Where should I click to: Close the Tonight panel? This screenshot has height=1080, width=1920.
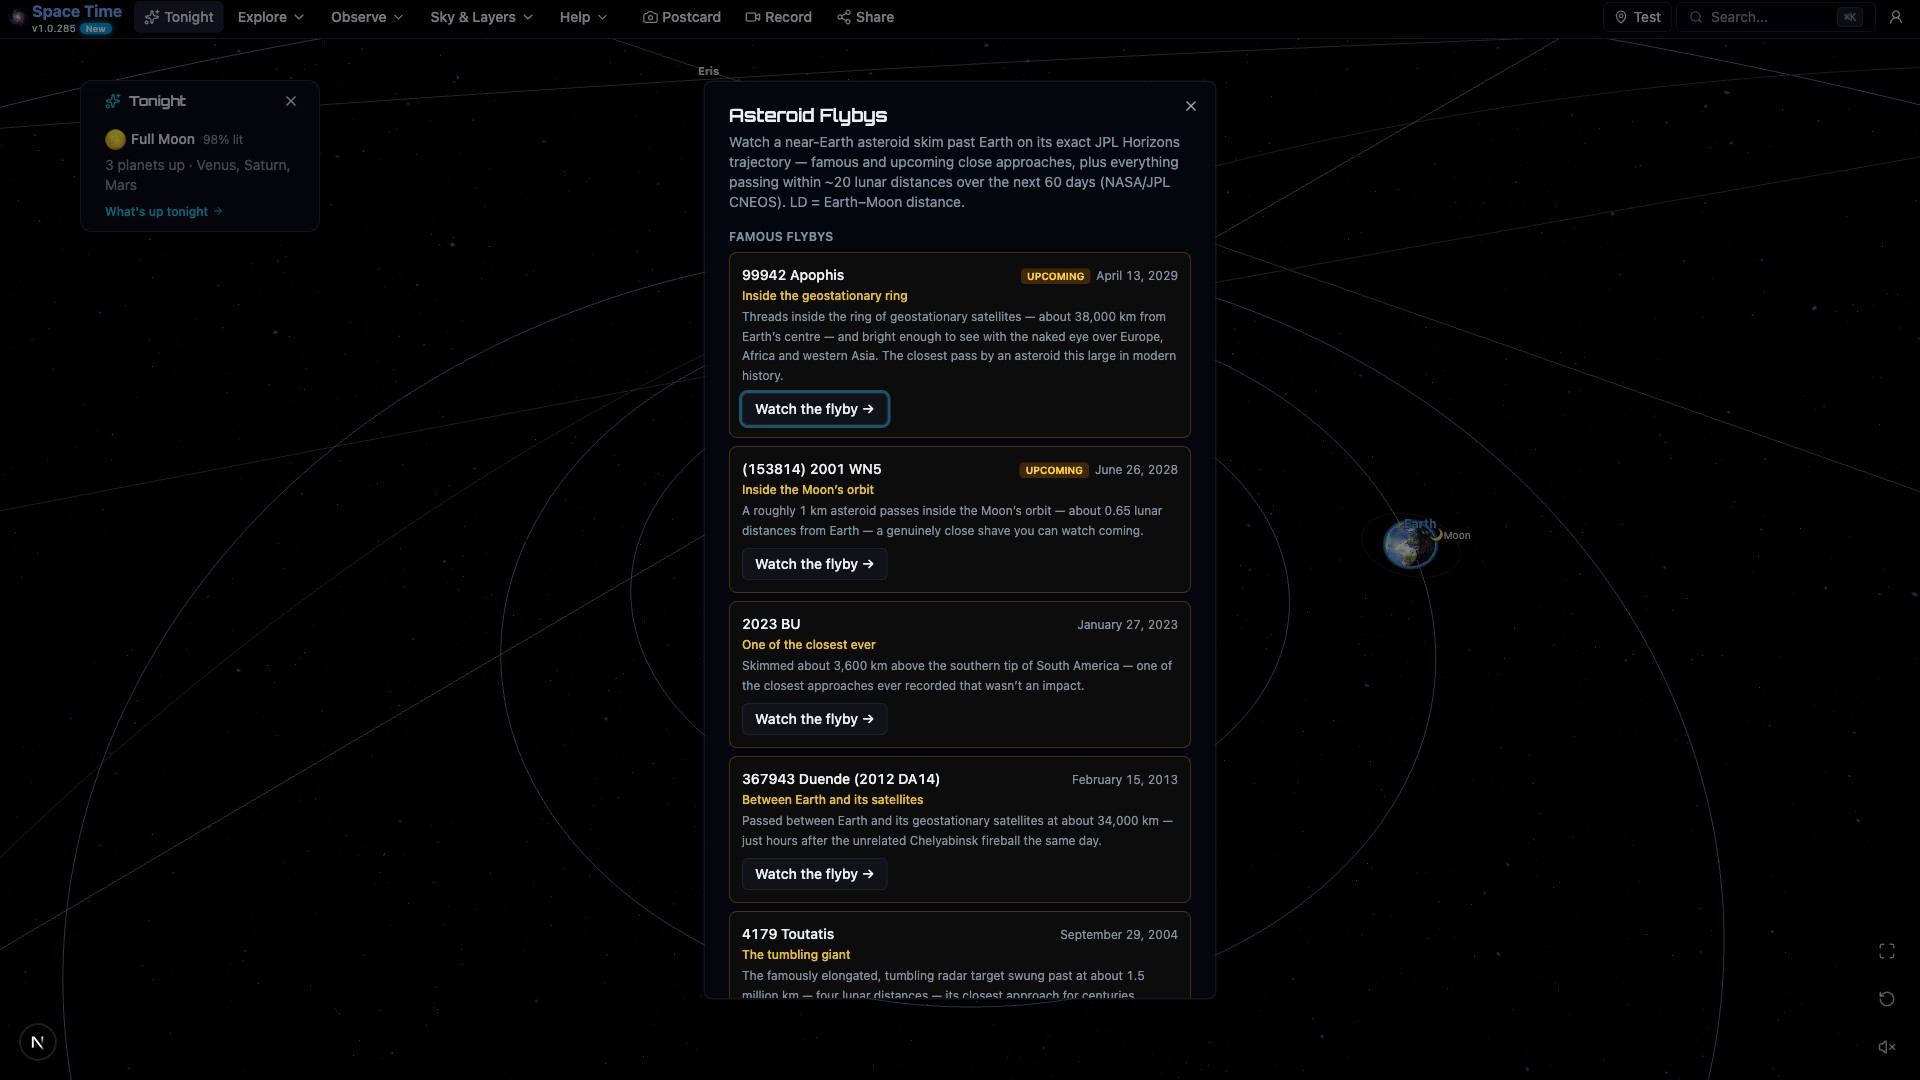click(291, 101)
